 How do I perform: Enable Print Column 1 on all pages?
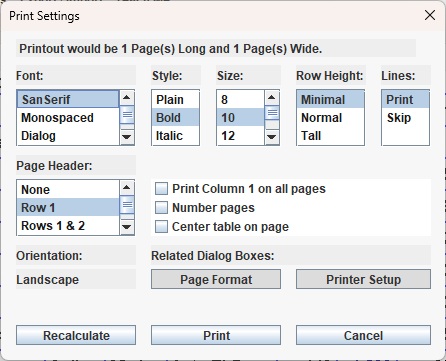coord(162,189)
